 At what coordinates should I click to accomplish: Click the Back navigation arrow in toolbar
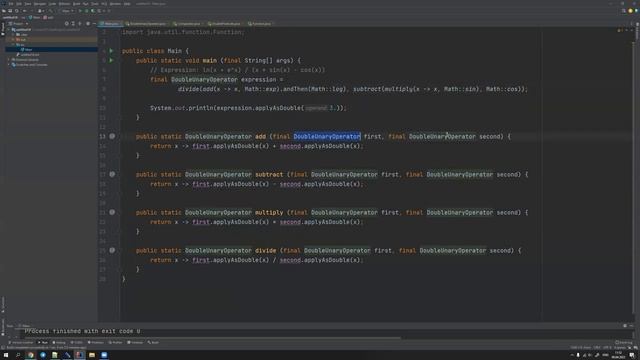click(x=24, y=11)
